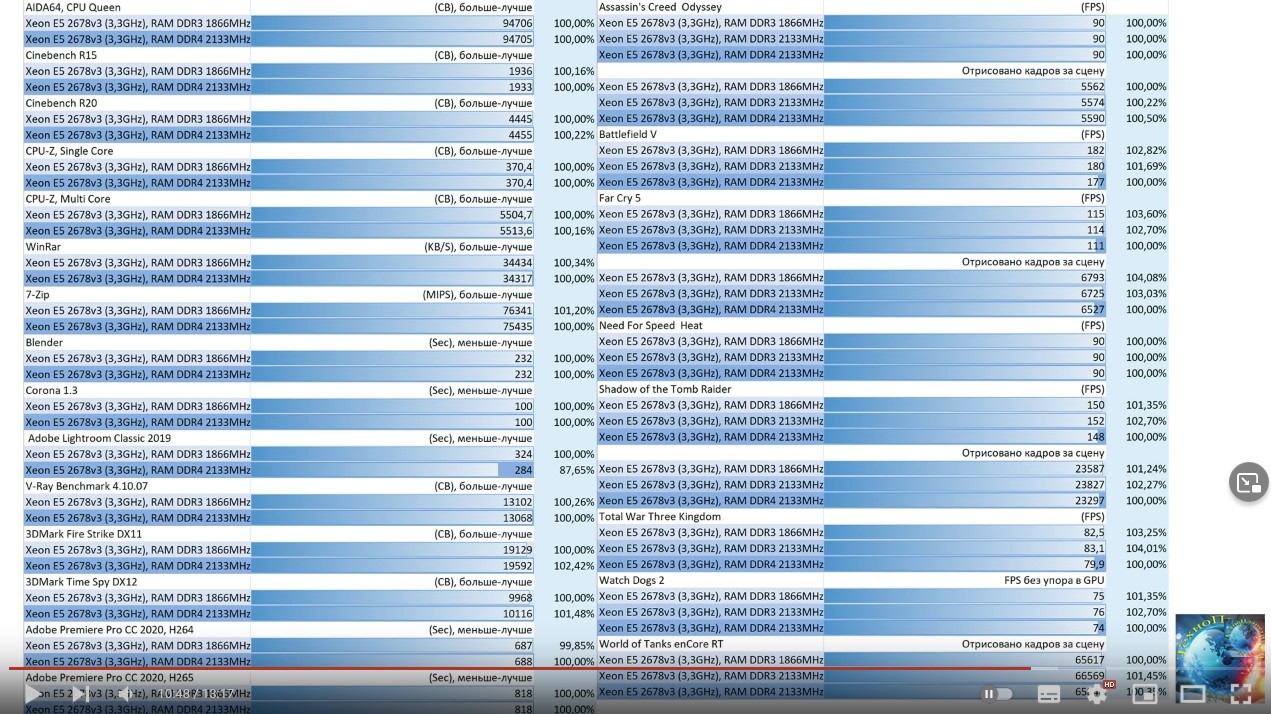Select the Fire Strike score 19592
1271x714 pixels.
pos(517,566)
